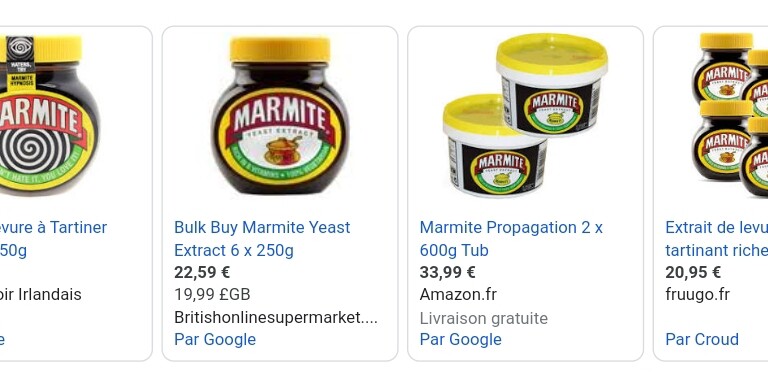This screenshot has width=768, height=373.
Task: Click the 19,99 £GB original price
Action: 212,295
